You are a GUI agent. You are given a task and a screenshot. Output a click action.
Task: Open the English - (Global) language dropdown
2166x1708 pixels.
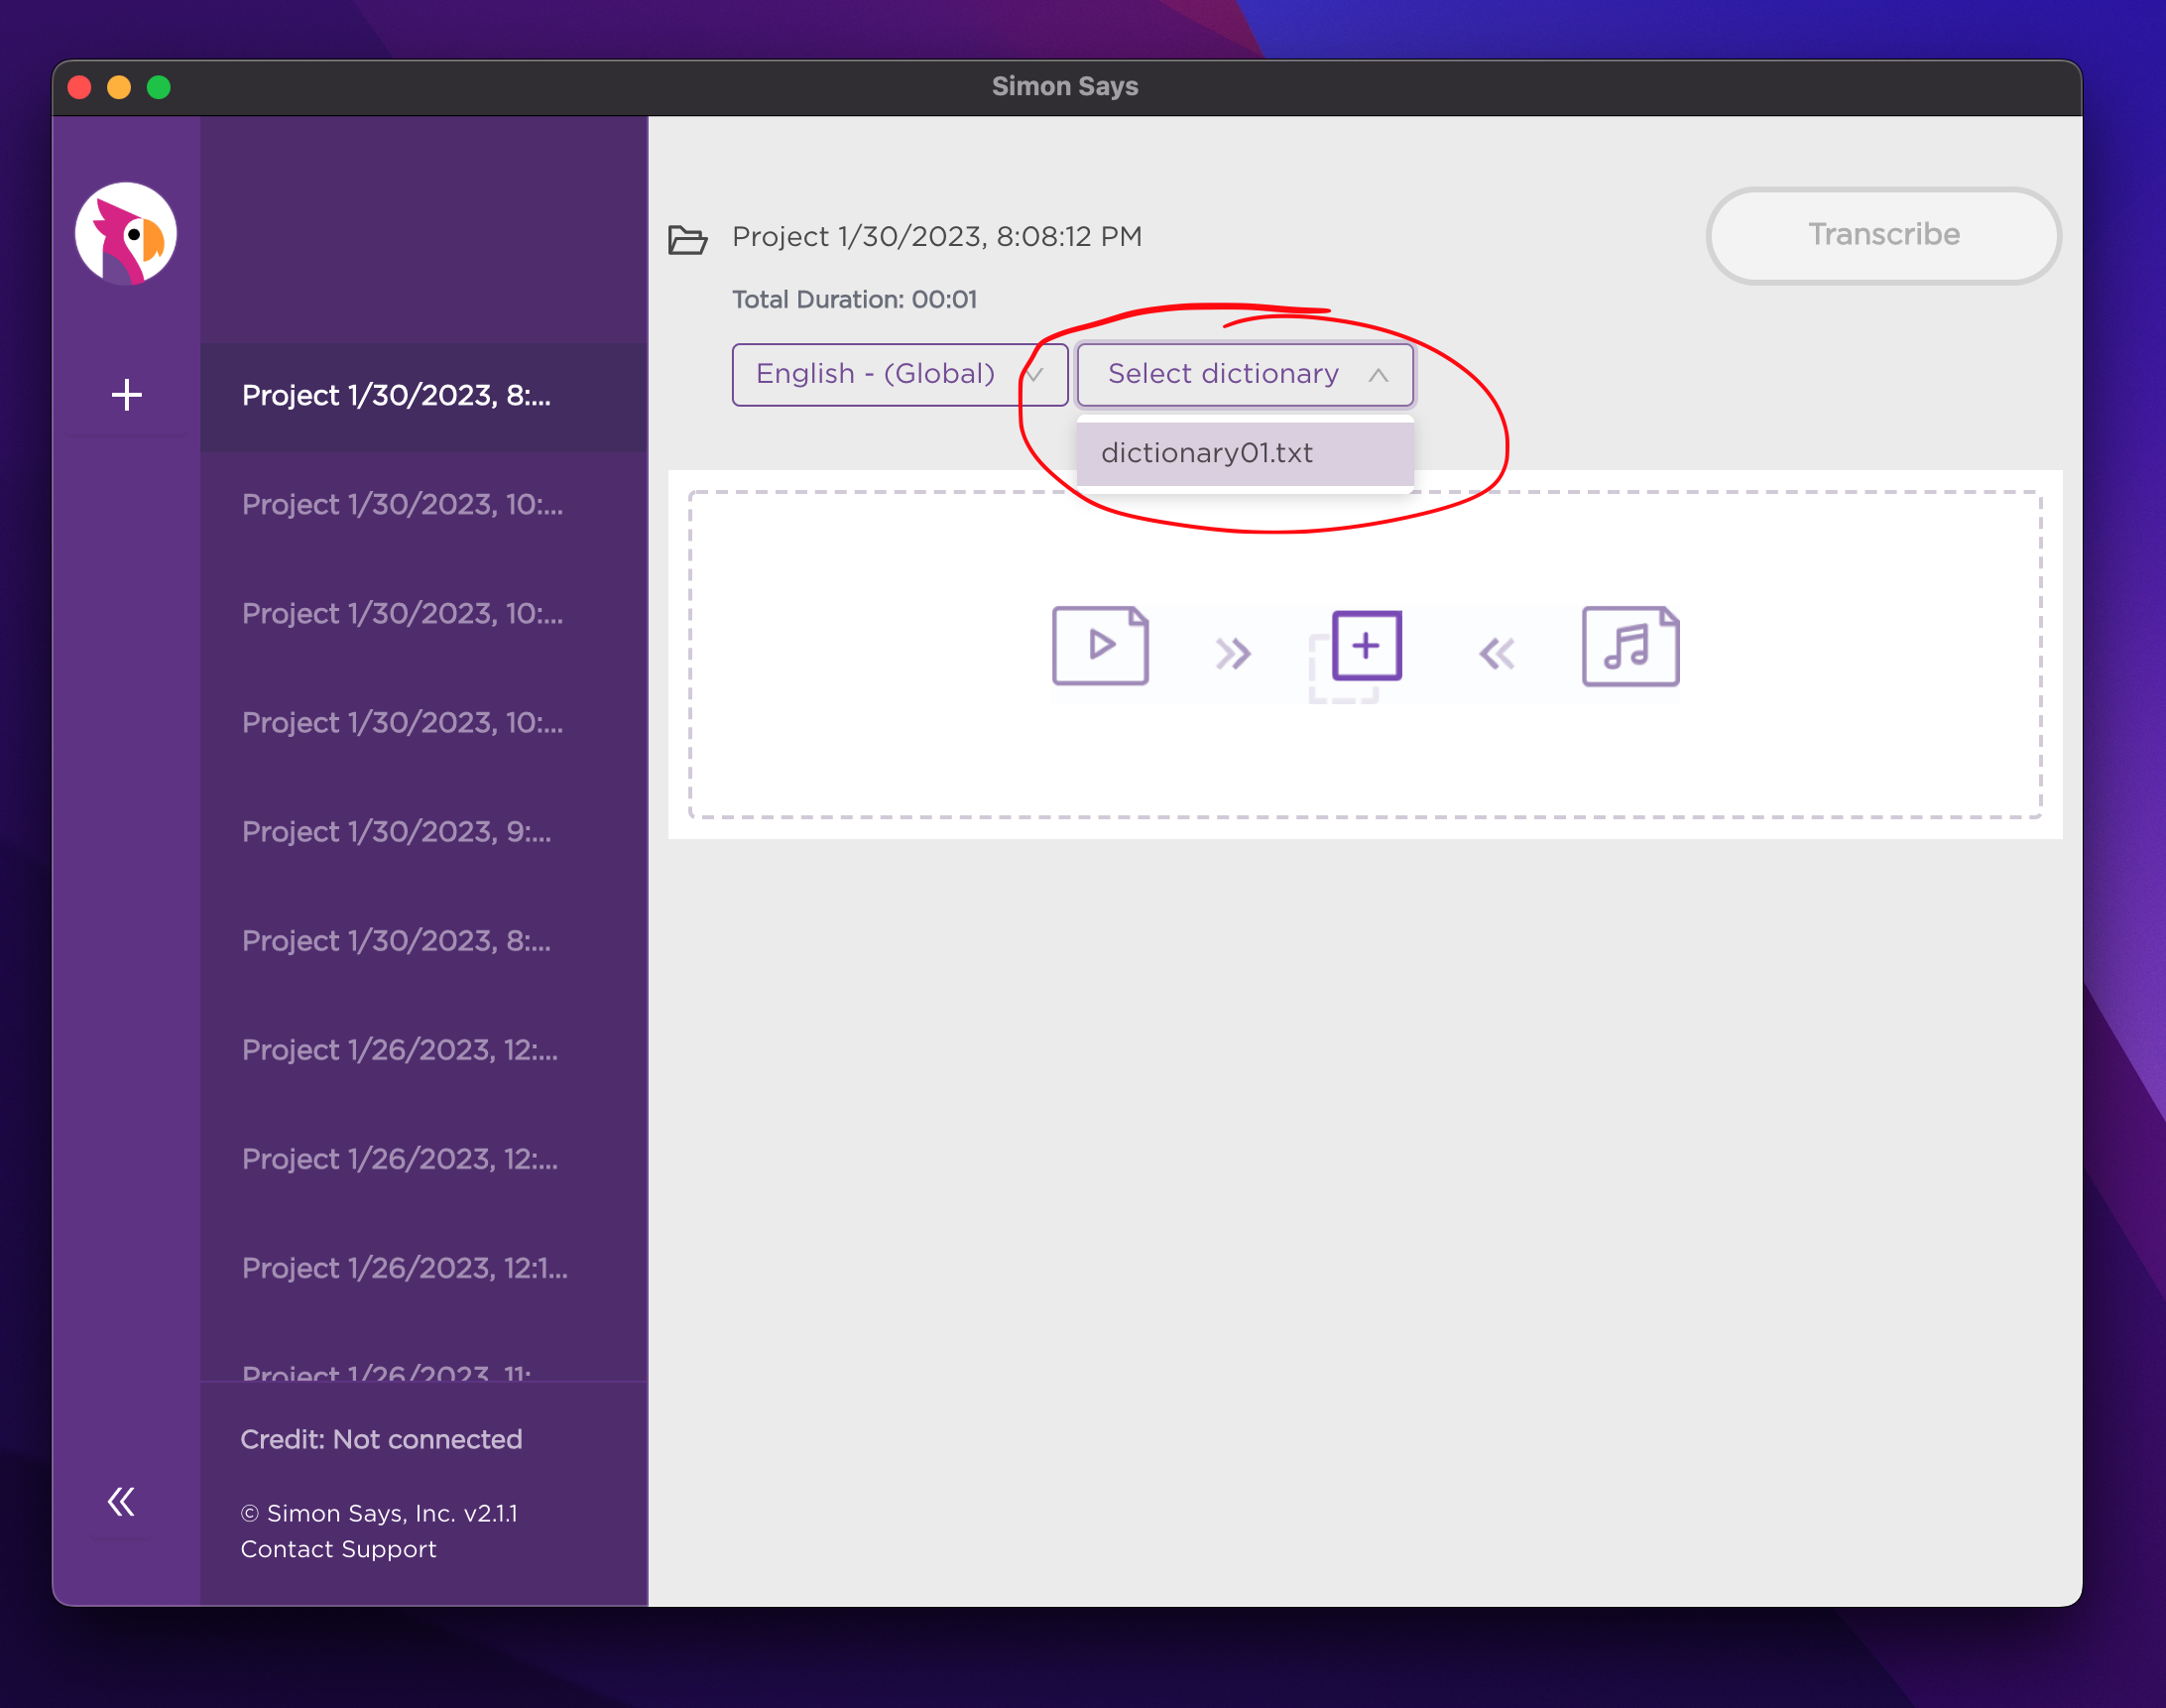pos(899,374)
